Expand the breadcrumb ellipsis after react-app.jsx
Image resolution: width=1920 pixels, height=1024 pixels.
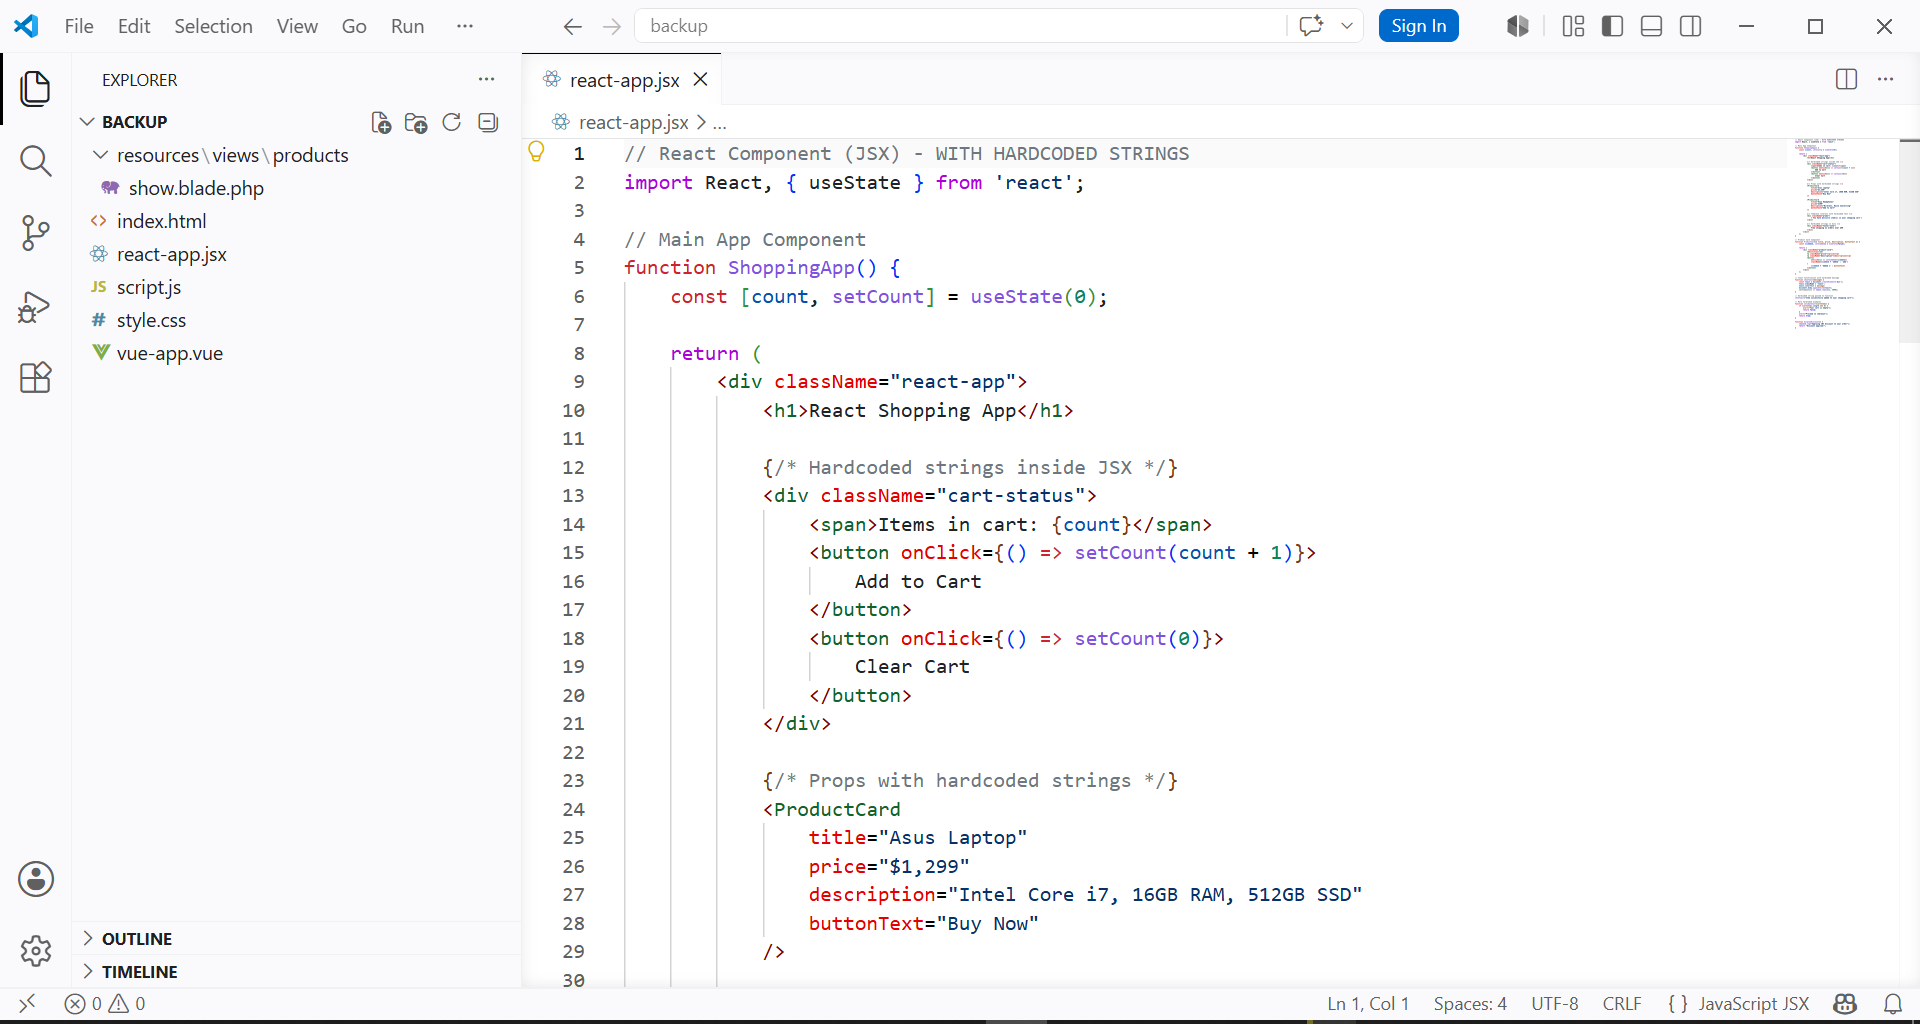(x=720, y=122)
